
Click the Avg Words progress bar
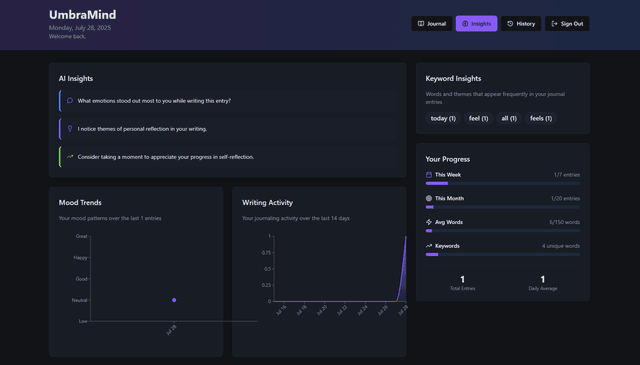pyautogui.click(x=502, y=231)
